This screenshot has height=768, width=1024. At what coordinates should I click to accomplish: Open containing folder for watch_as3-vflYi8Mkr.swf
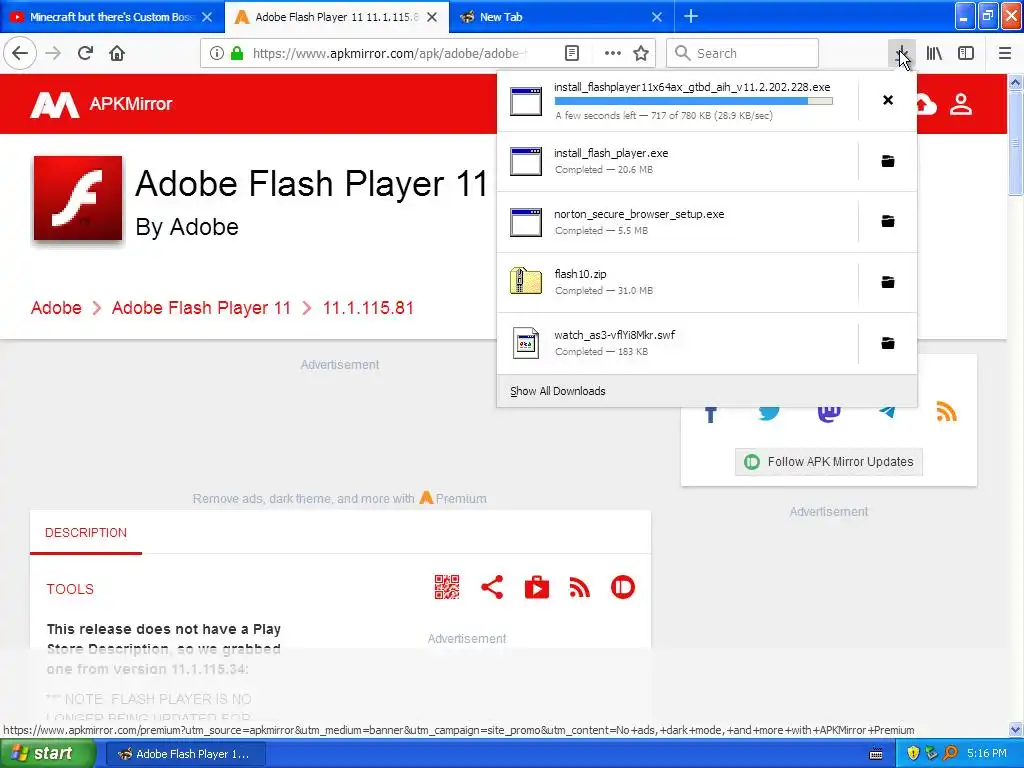[888, 343]
